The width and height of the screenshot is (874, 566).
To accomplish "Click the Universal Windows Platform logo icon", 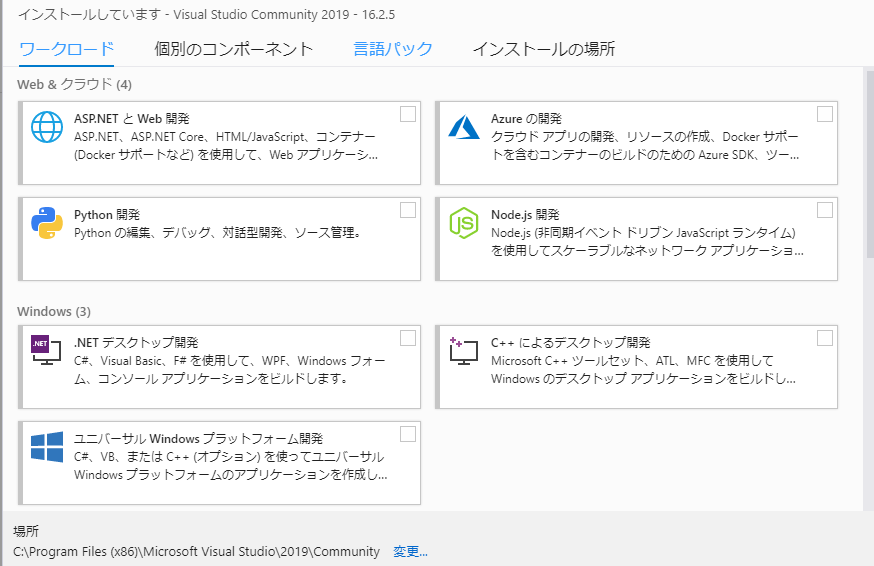I will click(47, 447).
